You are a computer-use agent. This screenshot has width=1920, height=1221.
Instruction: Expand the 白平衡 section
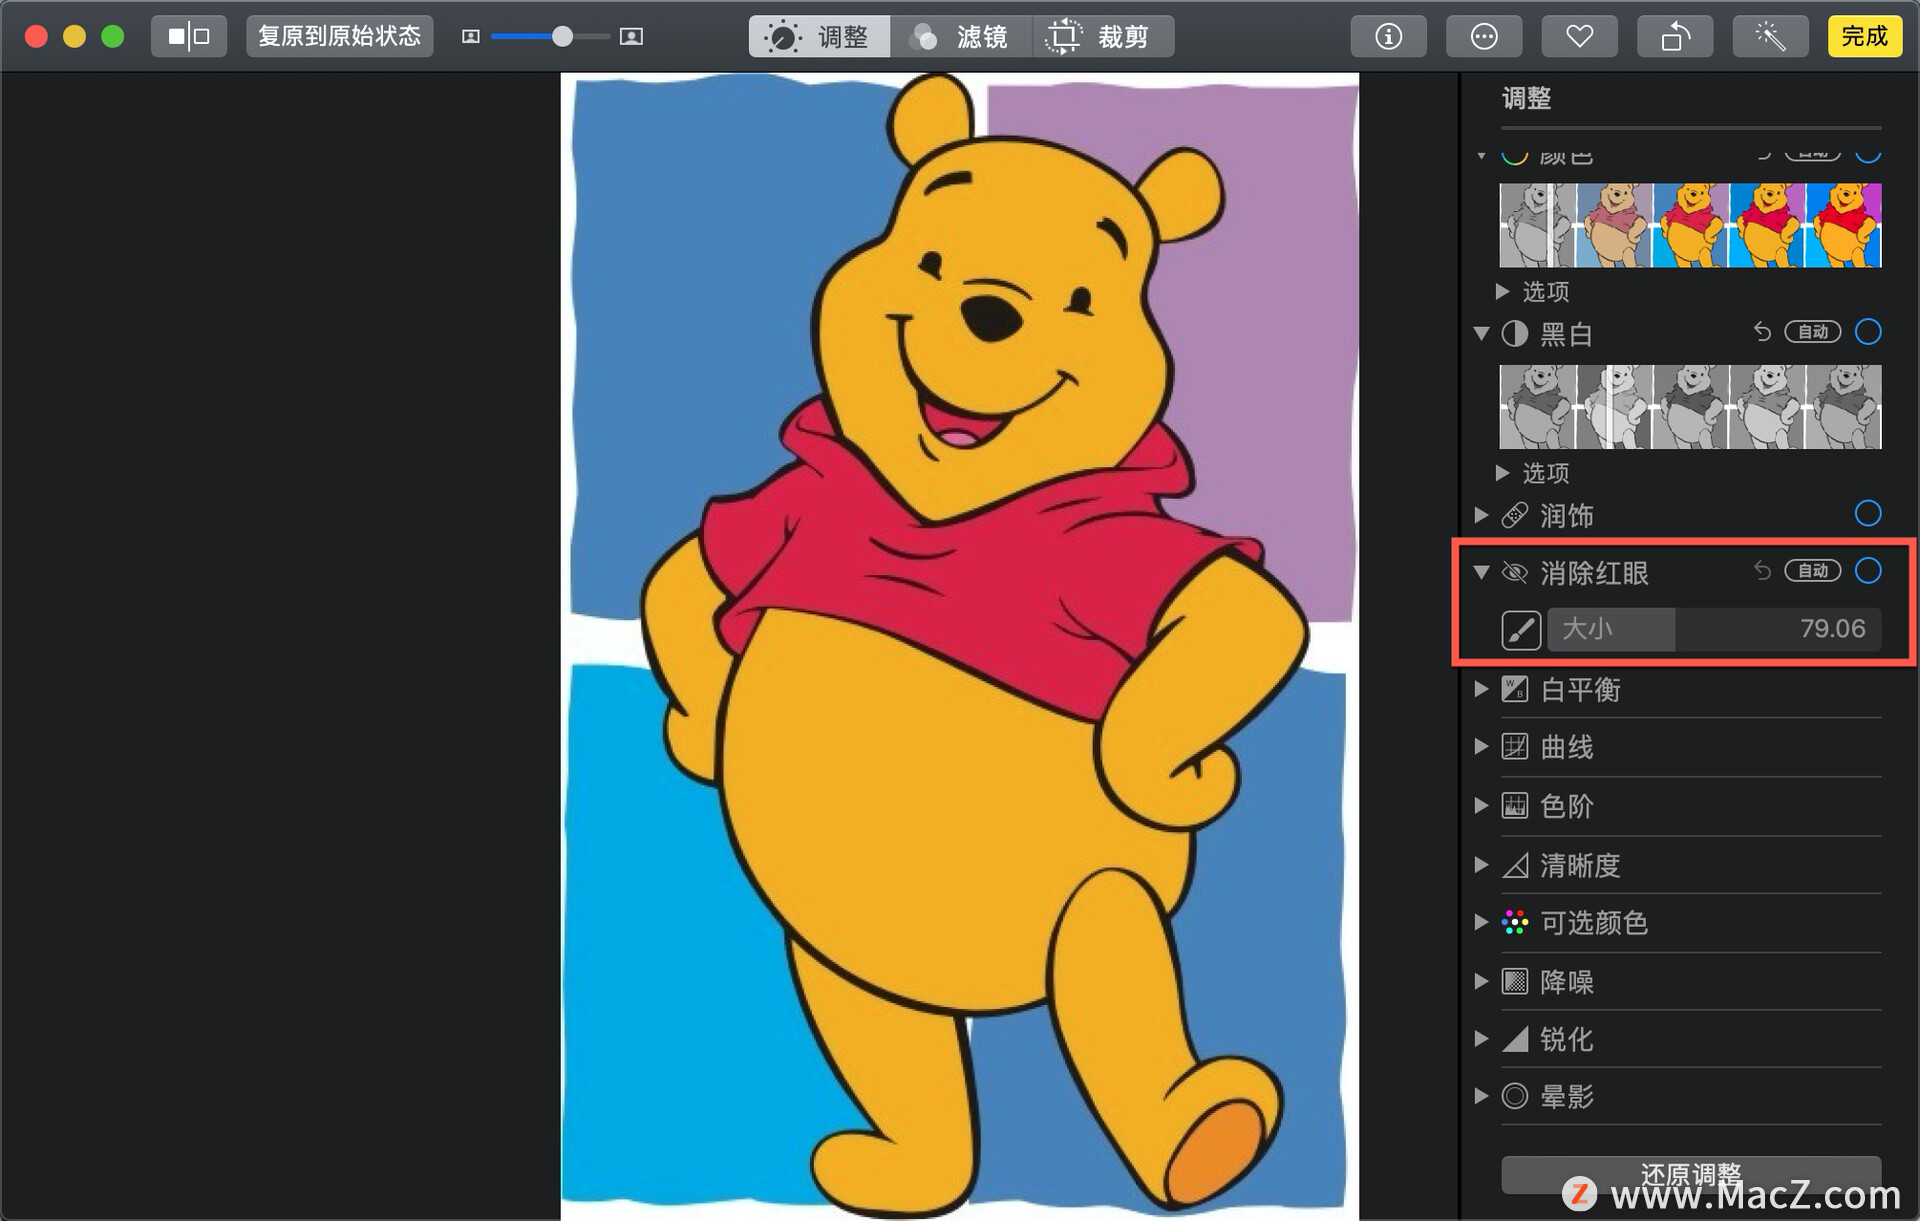tap(1482, 689)
